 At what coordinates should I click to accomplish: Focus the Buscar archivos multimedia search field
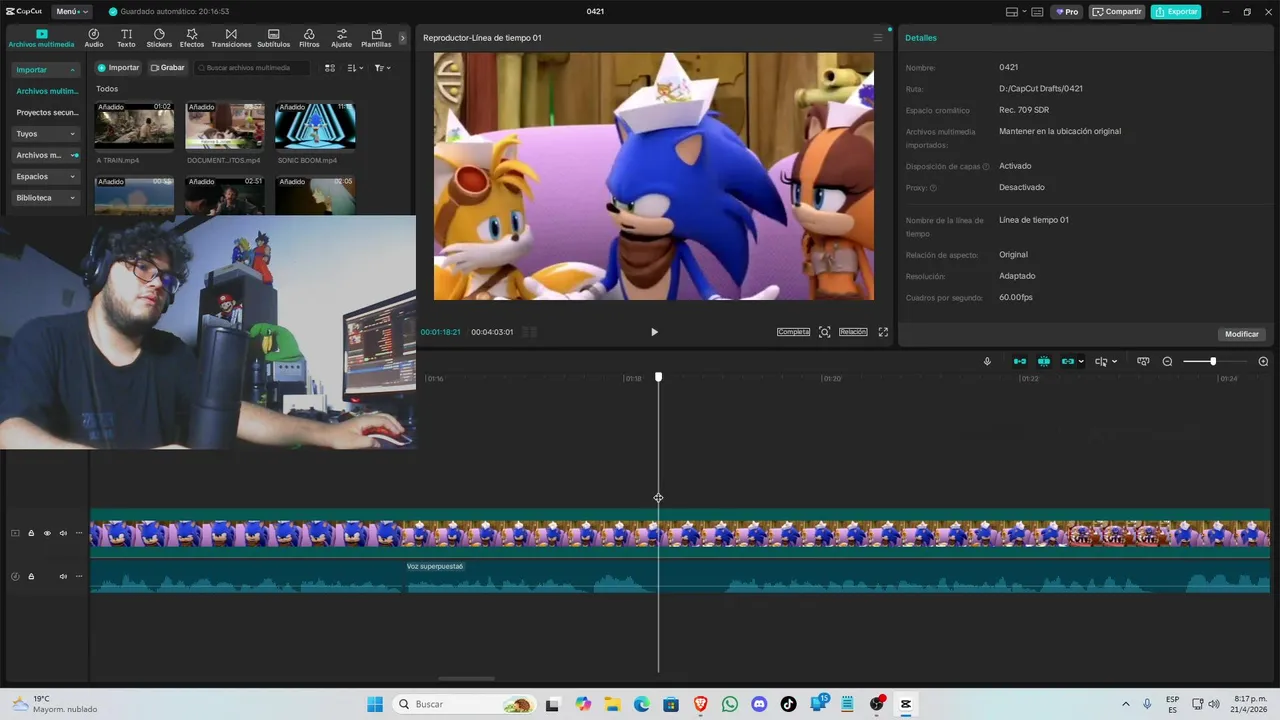coord(252,68)
